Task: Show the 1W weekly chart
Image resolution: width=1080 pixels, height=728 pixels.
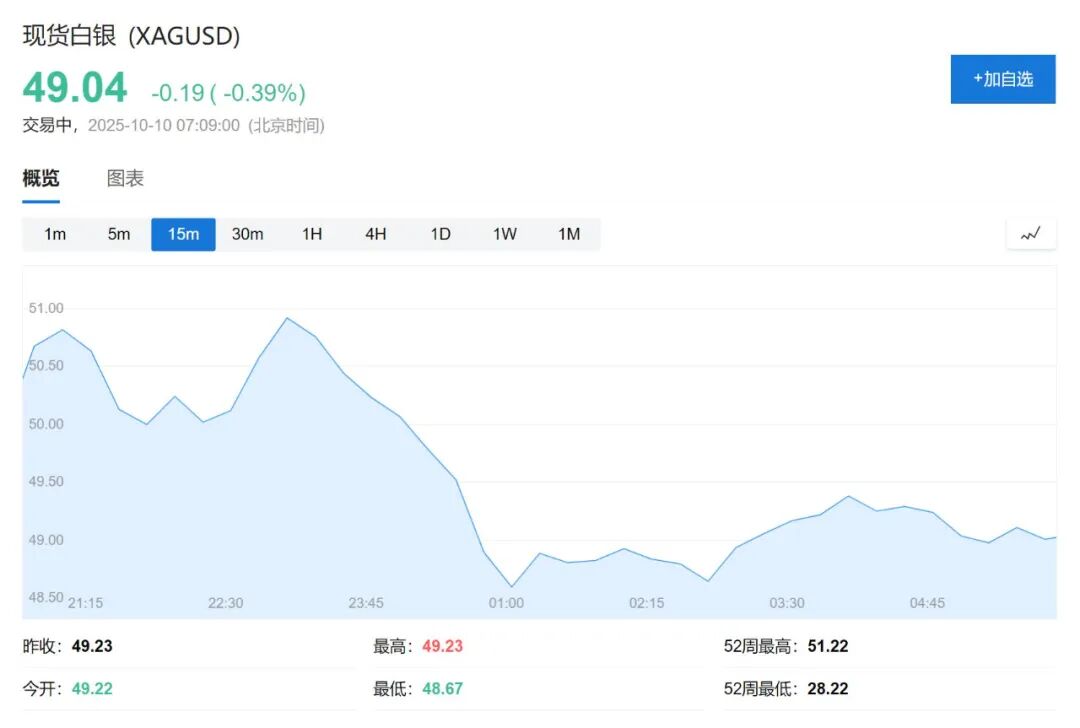Action: click(x=505, y=234)
